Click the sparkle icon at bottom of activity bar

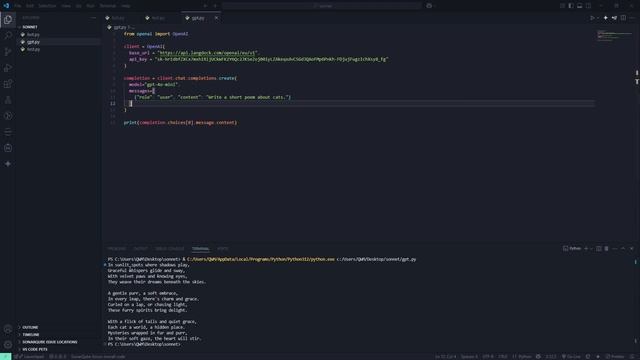click(8, 164)
